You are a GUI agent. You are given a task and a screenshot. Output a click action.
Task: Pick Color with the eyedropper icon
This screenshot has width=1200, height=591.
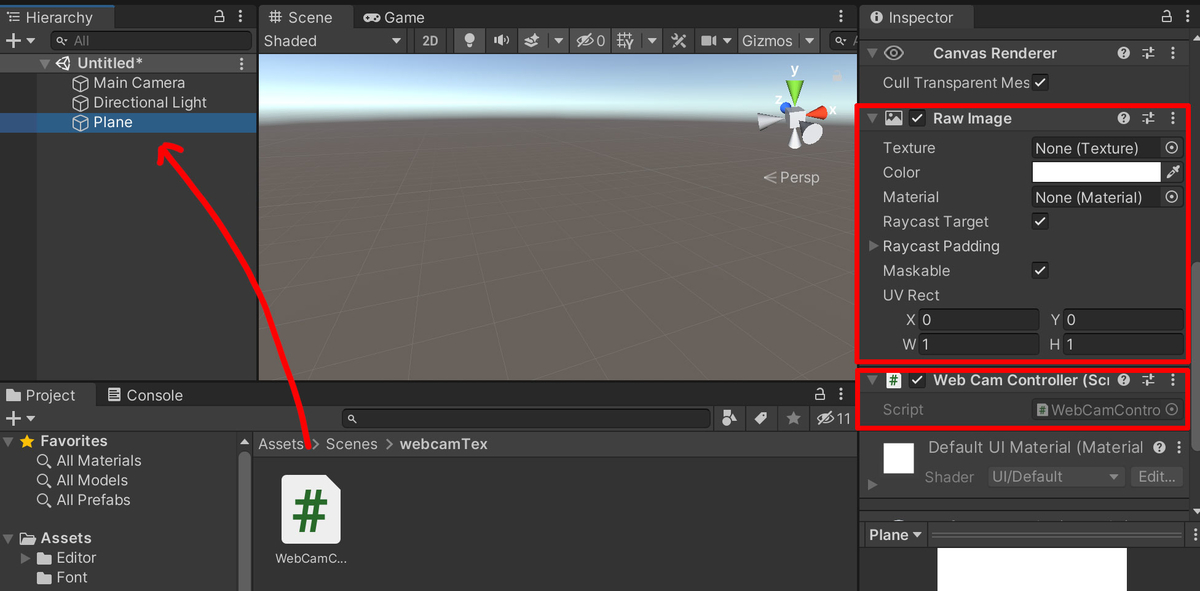click(1172, 172)
